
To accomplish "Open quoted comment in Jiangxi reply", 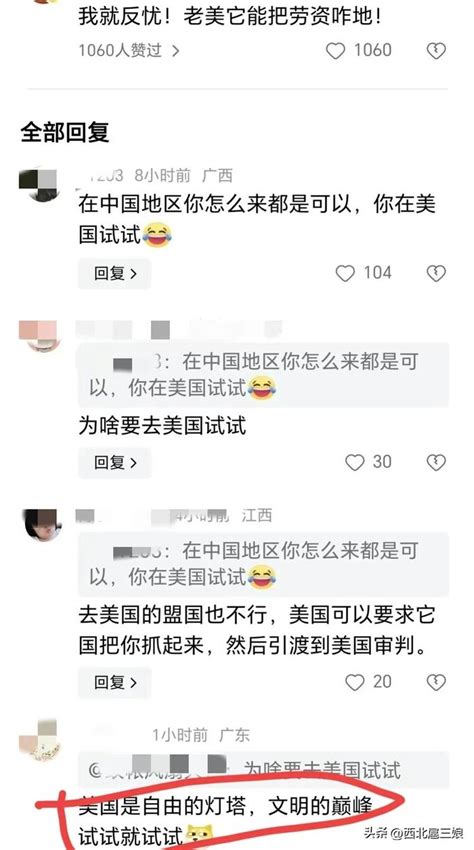I will 264,564.
